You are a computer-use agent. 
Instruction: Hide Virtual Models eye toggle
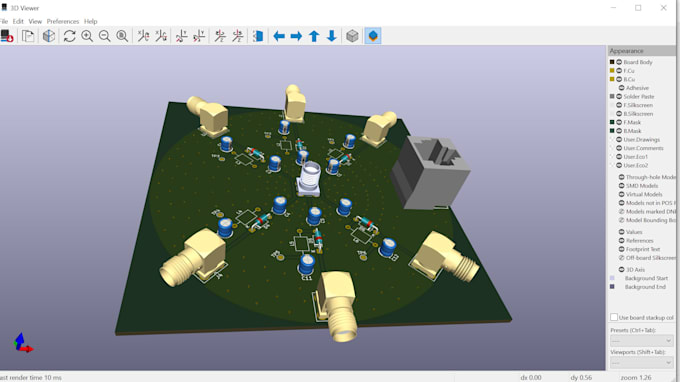[621, 194]
